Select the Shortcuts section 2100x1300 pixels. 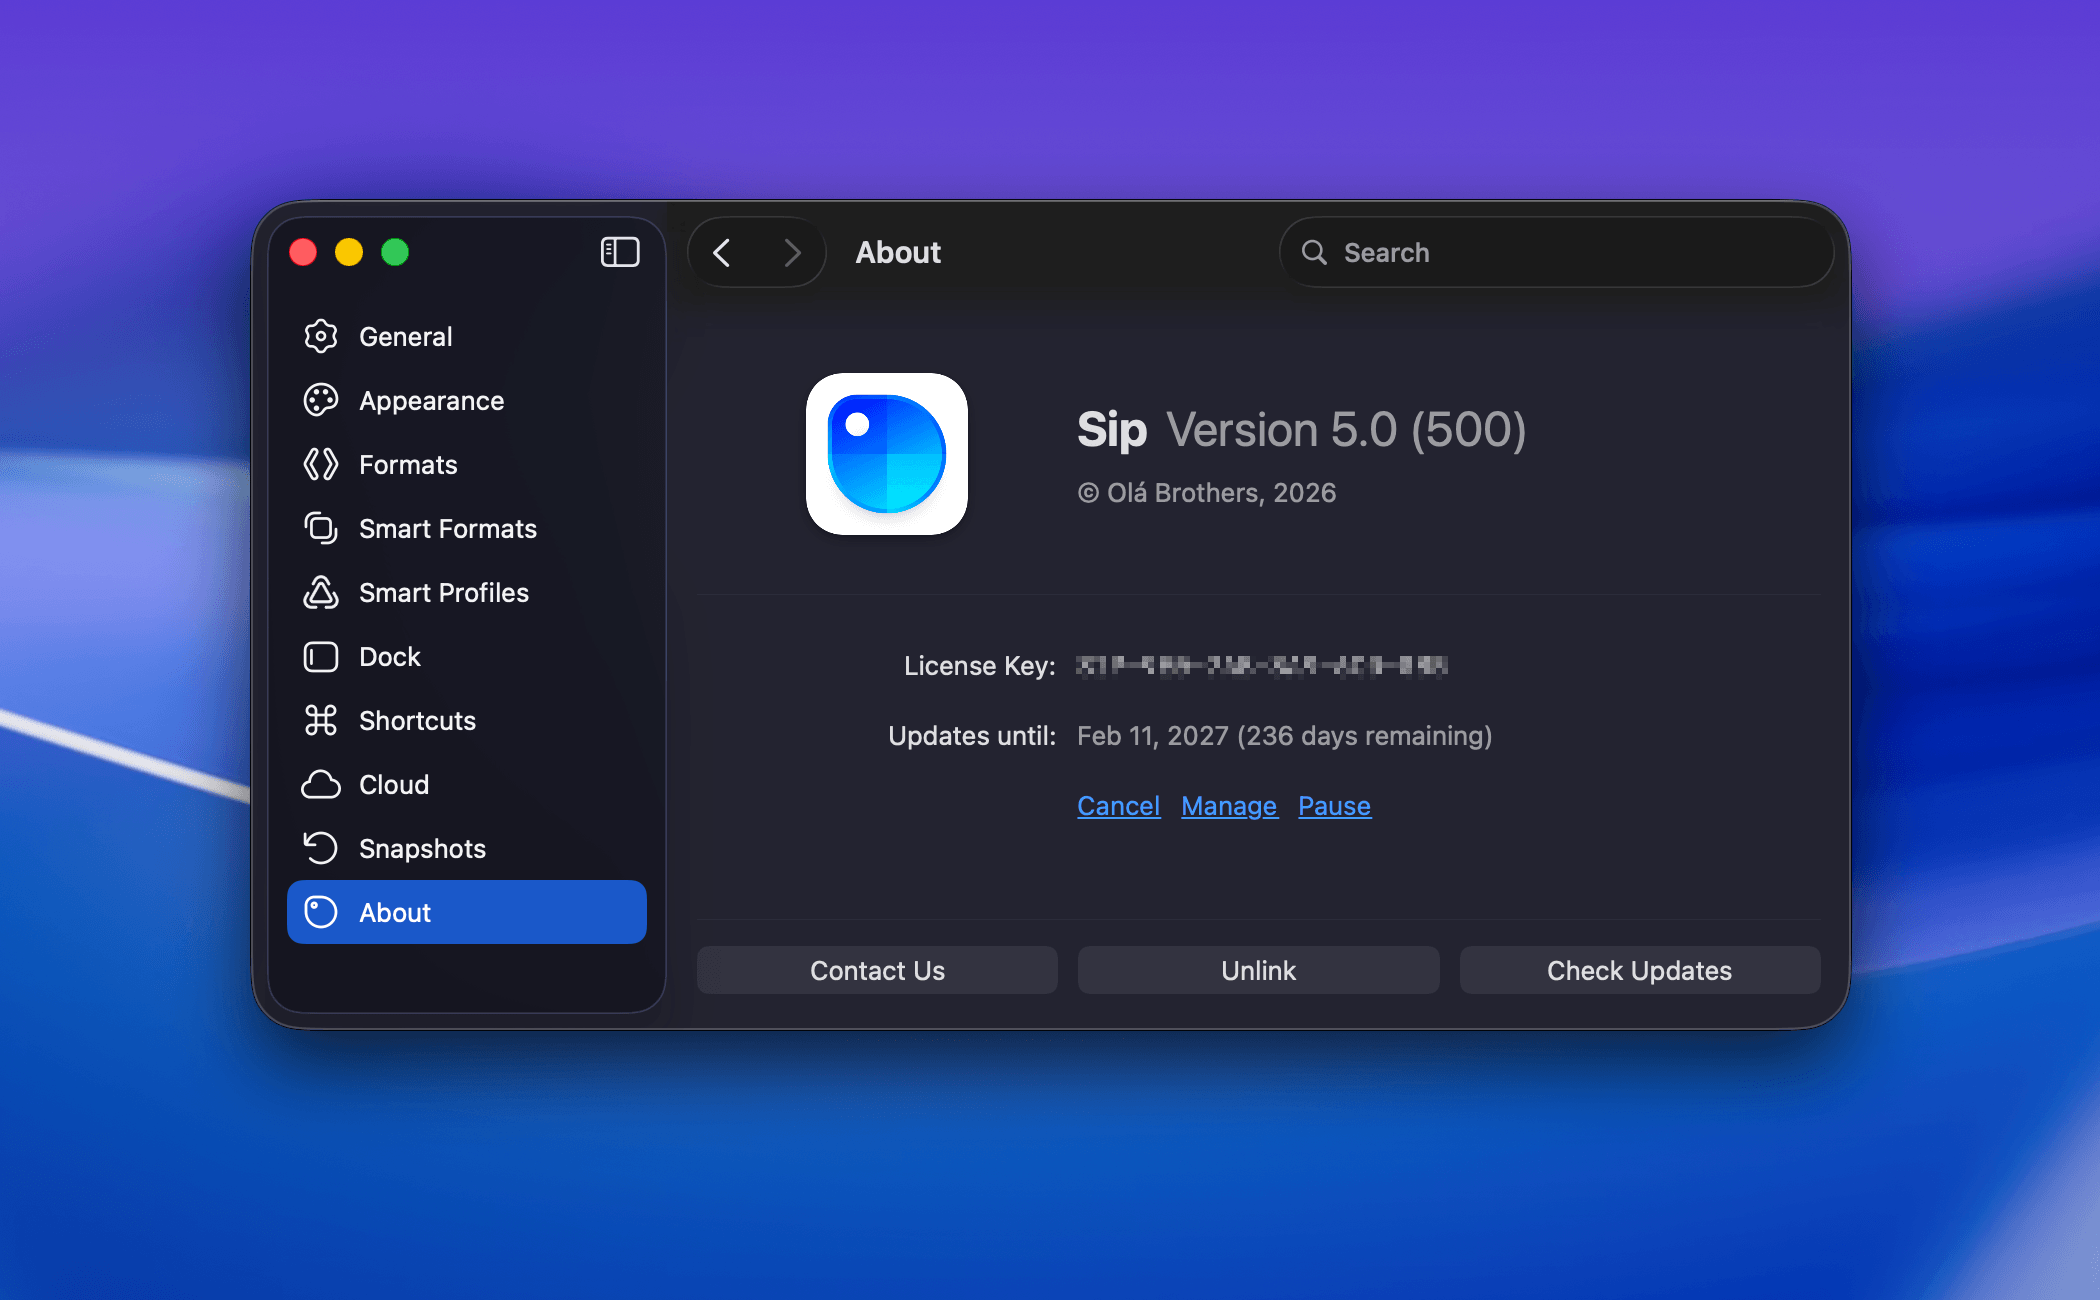pos(467,721)
